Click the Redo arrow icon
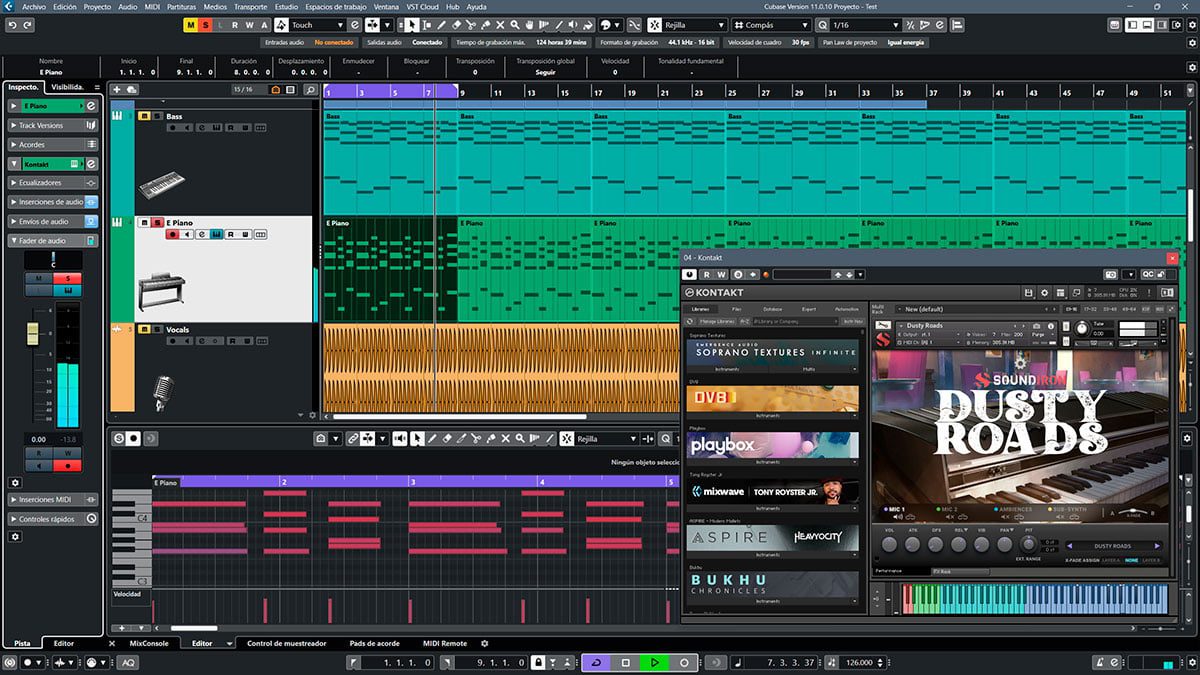 [28, 25]
